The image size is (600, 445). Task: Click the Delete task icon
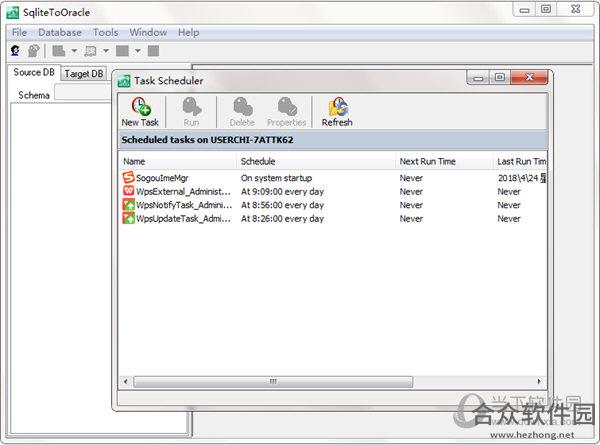click(243, 106)
